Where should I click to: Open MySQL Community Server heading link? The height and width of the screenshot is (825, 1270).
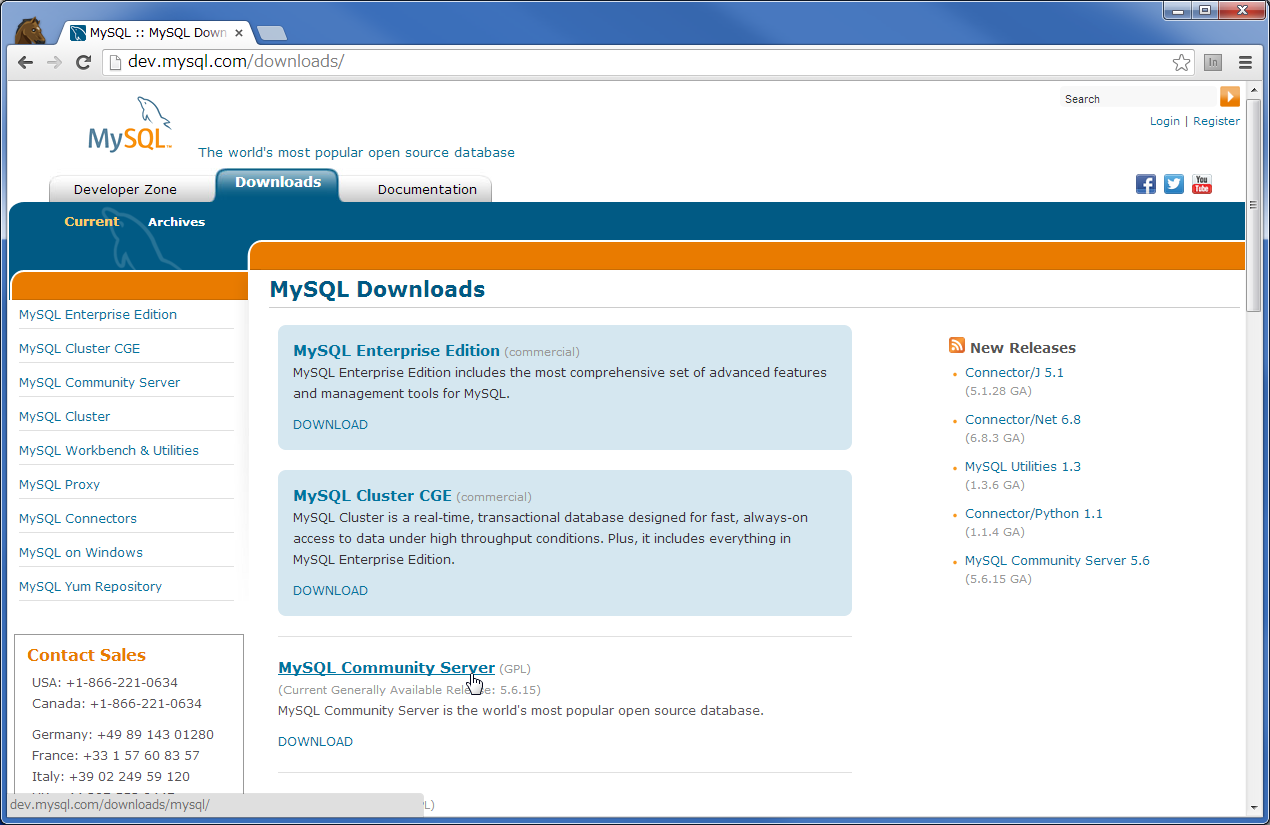tap(386, 667)
